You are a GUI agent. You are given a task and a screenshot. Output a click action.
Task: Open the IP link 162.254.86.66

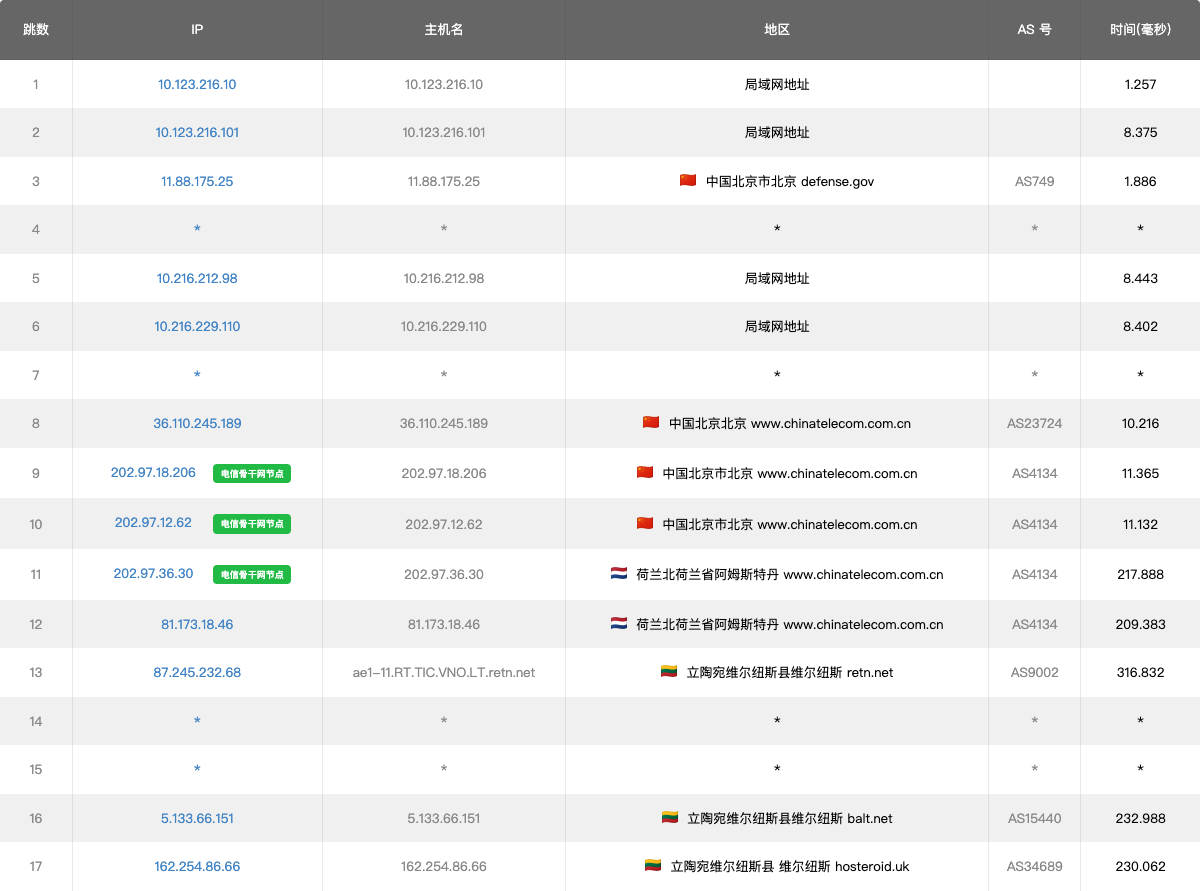pos(197,867)
